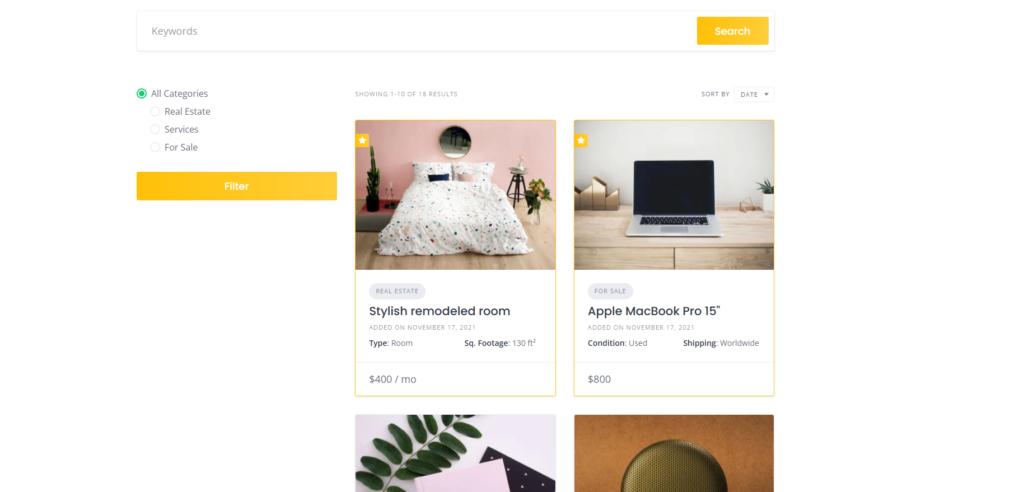The image size is (1024, 492).
Task: Open the green leaf plant listing image
Action: click(x=455, y=453)
